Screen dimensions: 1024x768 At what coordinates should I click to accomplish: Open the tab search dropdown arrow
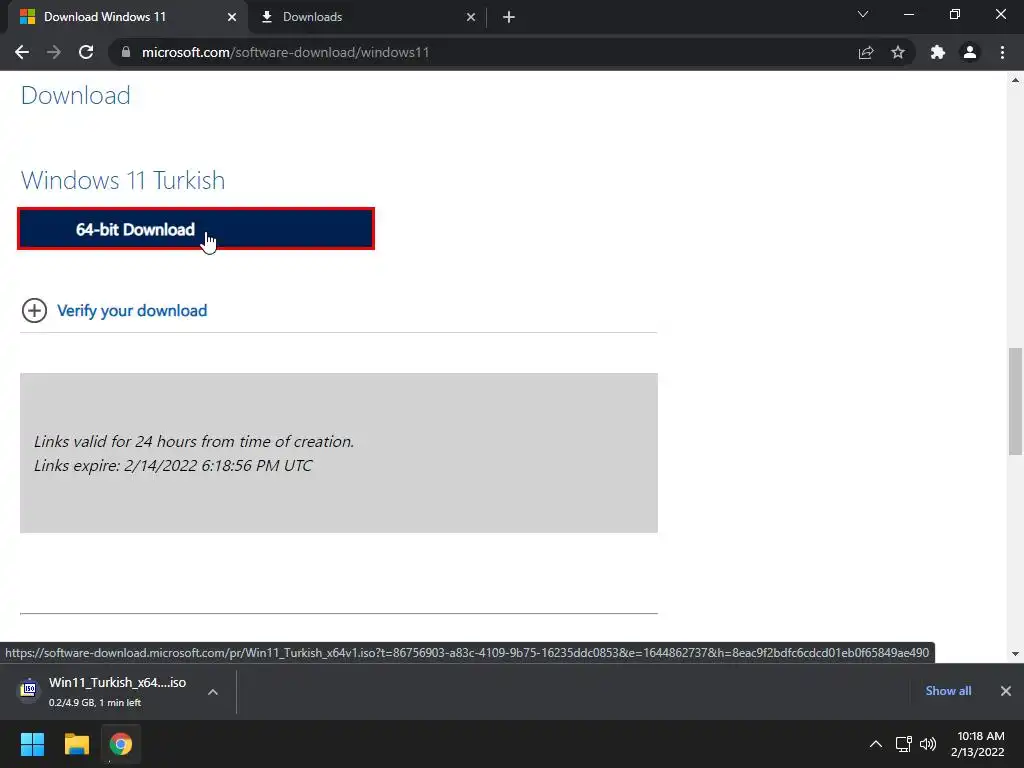point(863,14)
